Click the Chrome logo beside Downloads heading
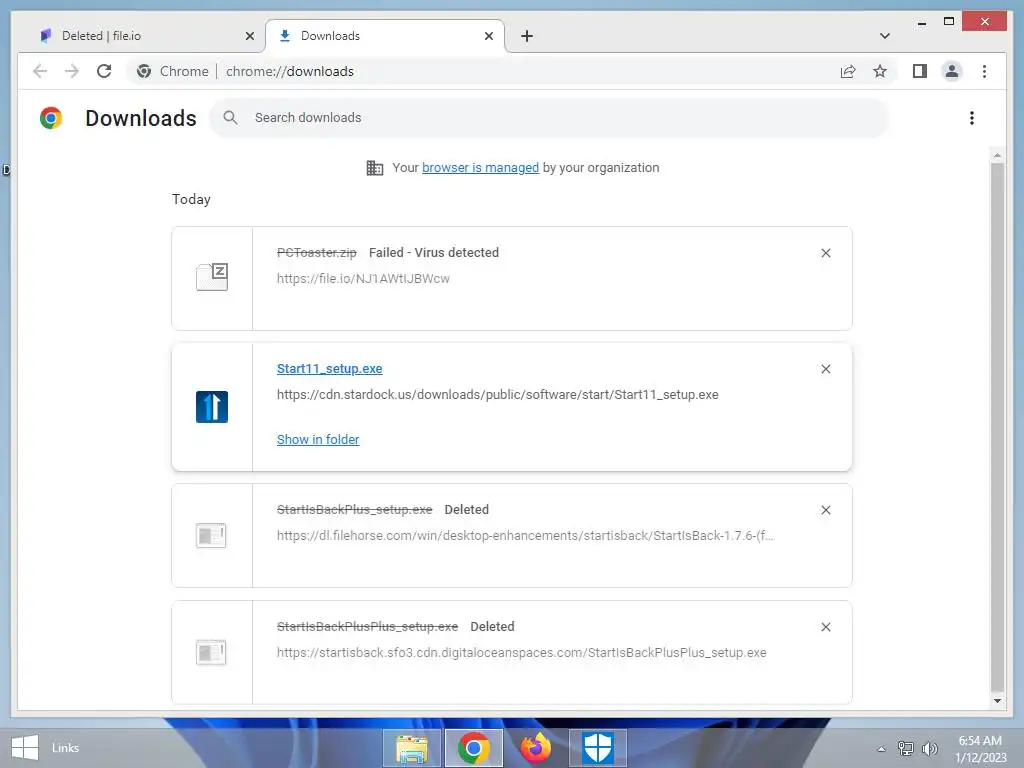The width and height of the screenshot is (1024, 768). (51, 118)
